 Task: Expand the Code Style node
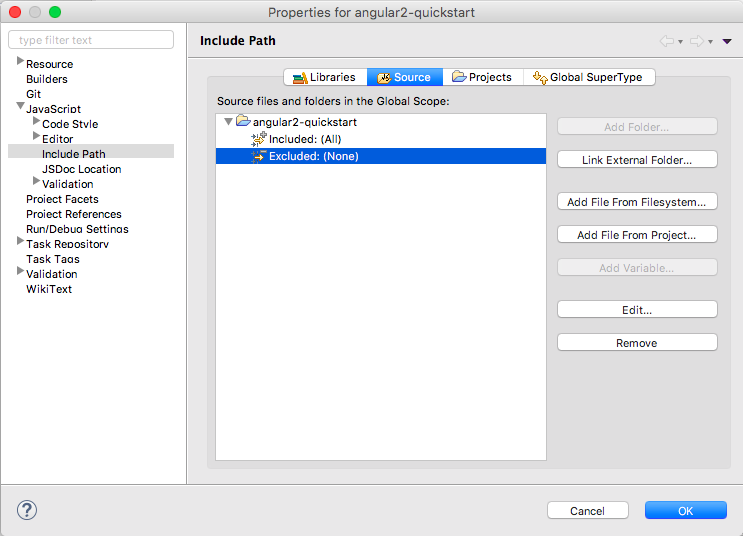36,123
